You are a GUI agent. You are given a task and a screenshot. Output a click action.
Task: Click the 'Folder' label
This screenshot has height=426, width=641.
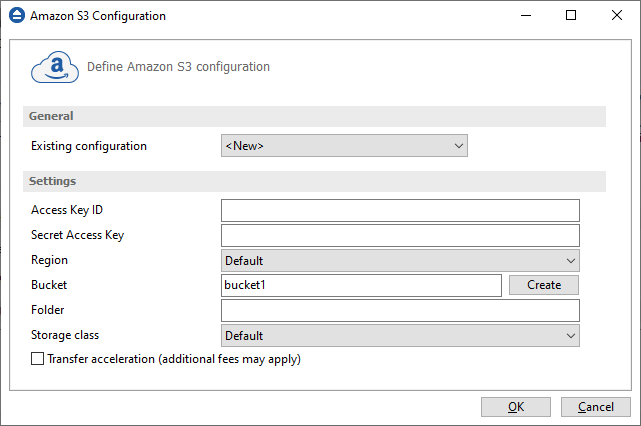pyautogui.click(x=48, y=310)
